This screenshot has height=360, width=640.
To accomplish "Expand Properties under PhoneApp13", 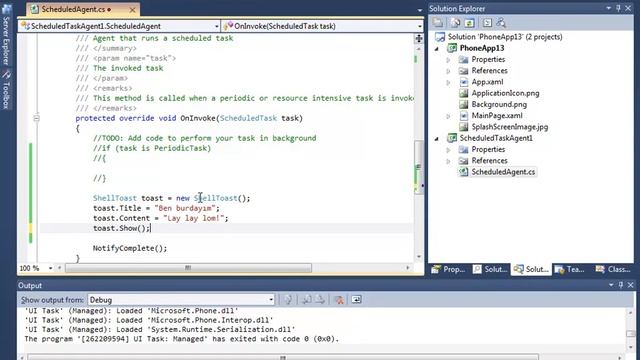I will 448,60.
